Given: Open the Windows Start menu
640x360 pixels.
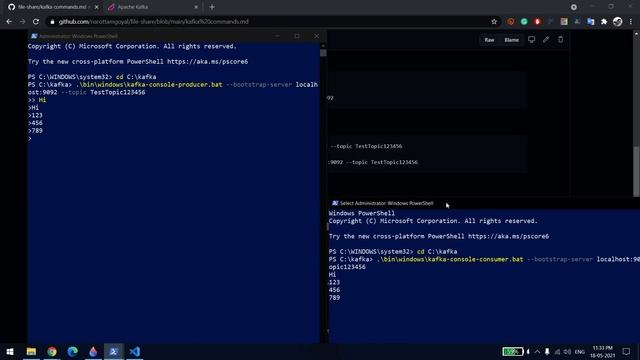Looking at the screenshot, I should click(x=10, y=351).
